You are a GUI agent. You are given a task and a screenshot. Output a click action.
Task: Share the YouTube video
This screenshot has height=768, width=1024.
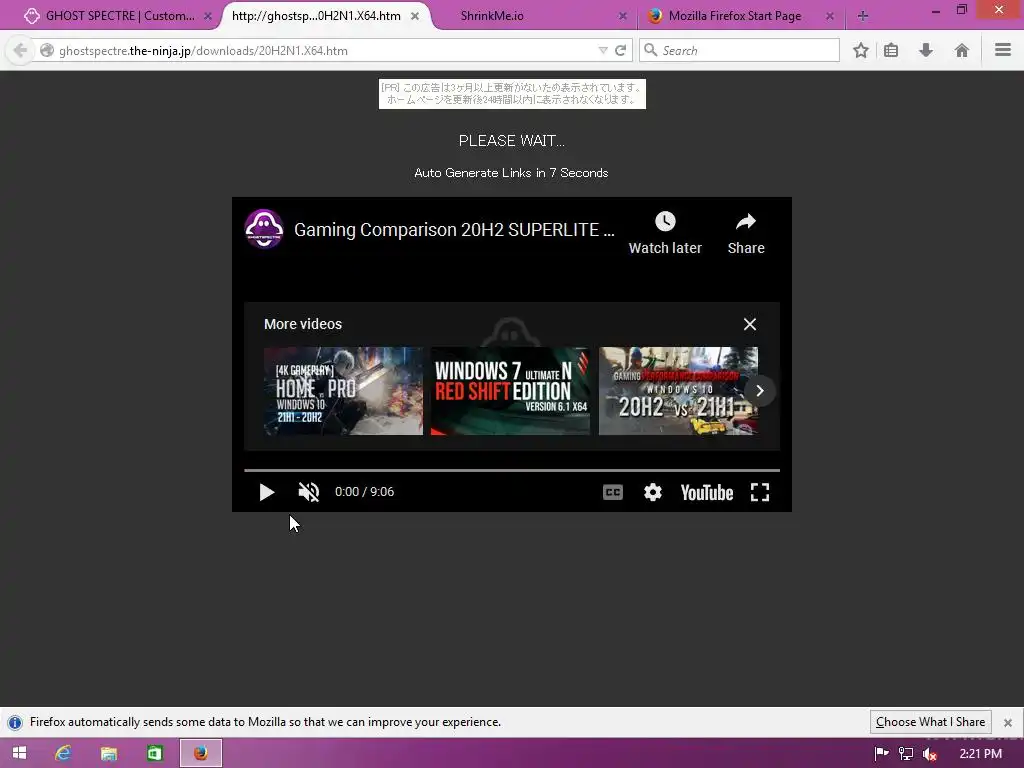click(746, 232)
